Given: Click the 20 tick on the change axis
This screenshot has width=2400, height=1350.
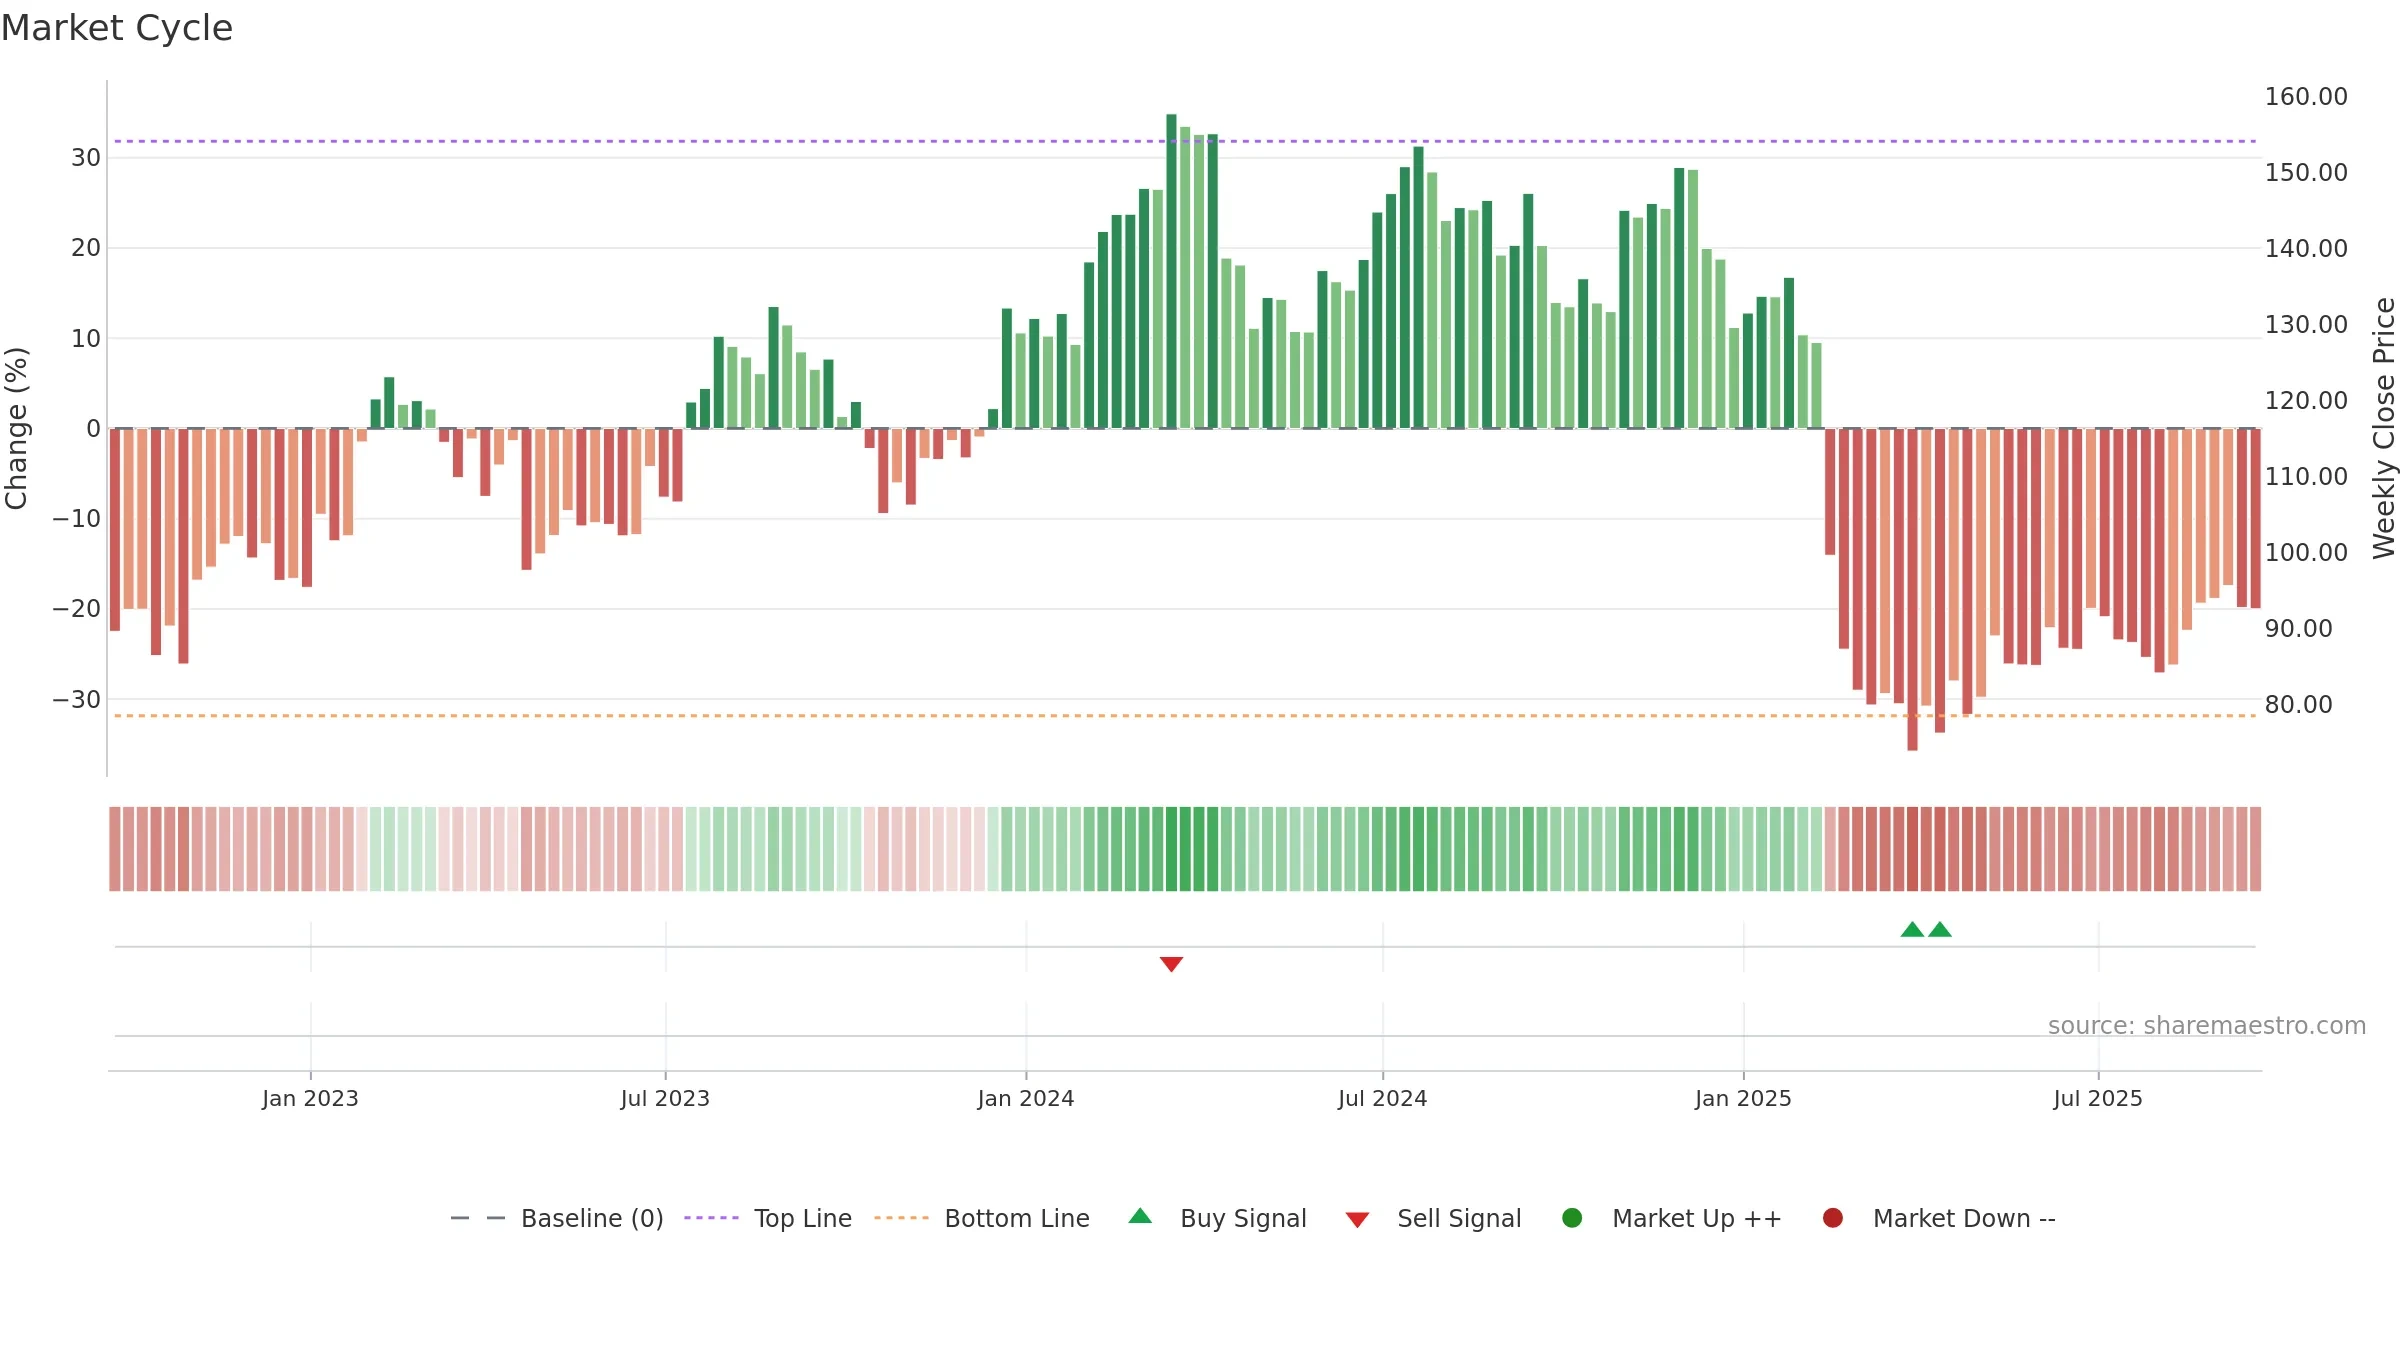Looking at the screenshot, I should pos(86,248).
